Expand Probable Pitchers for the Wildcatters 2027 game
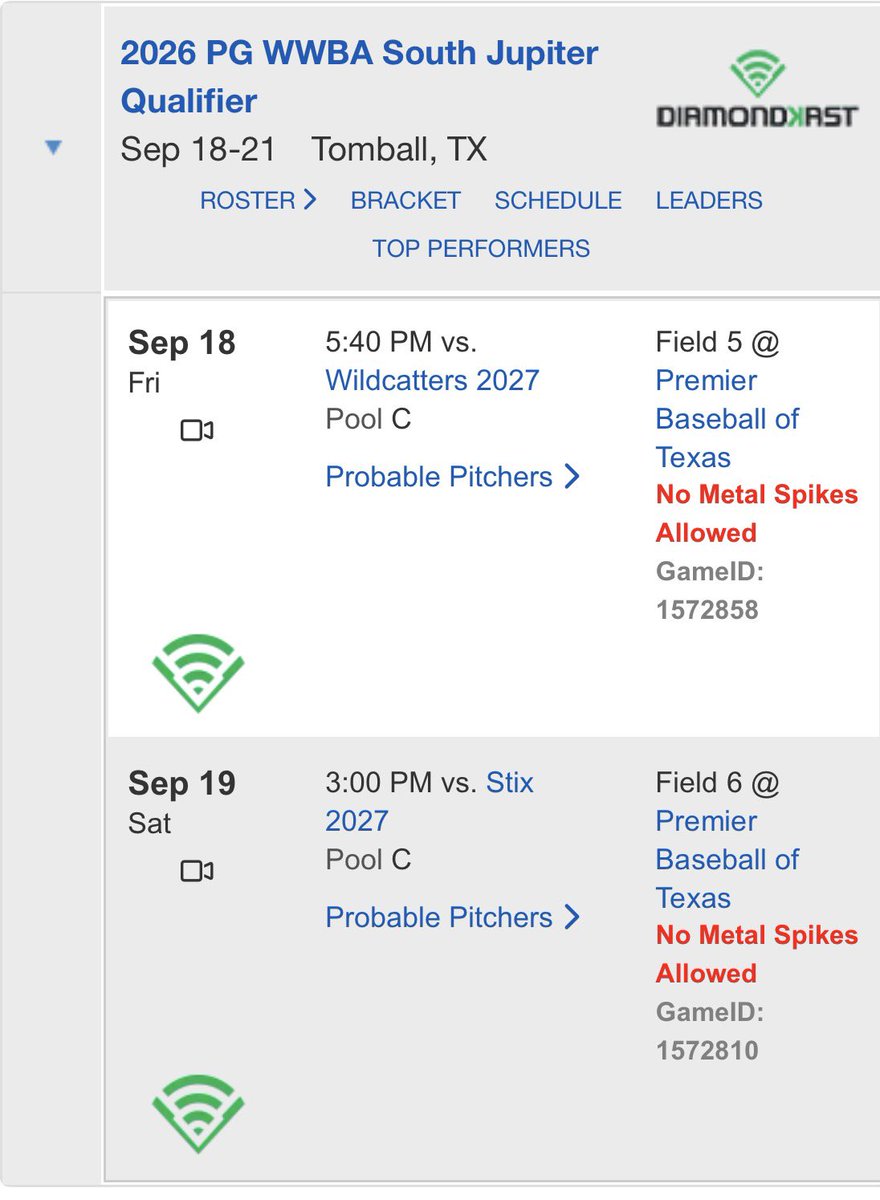 pyautogui.click(x=453, y=477)
